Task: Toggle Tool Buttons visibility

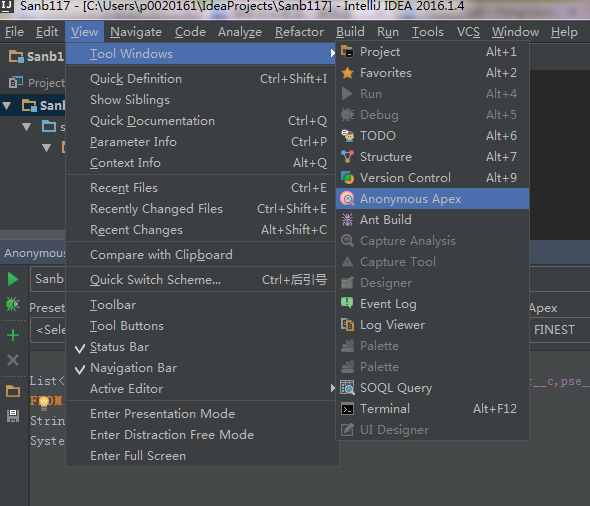Action: tap(201, 326)
